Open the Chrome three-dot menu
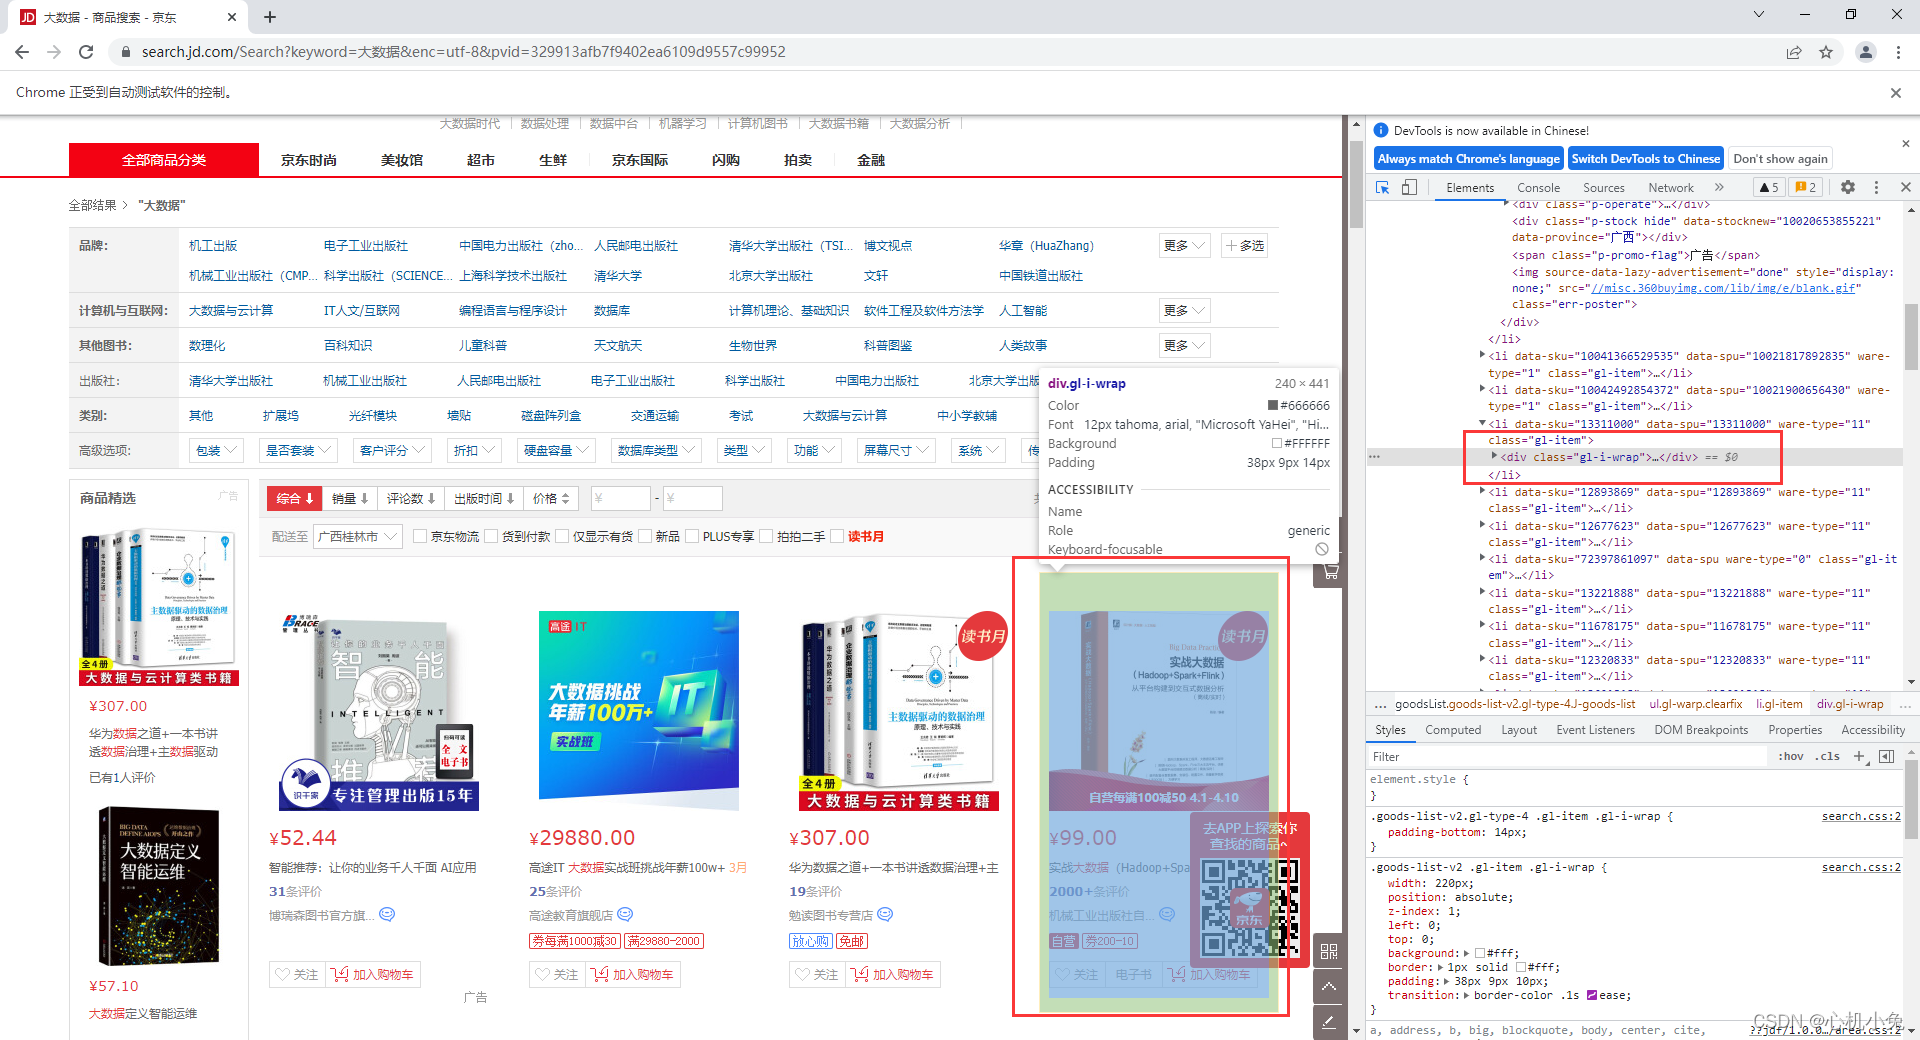This screenshot has width=1920, height=1040. tap(1898, 52)
